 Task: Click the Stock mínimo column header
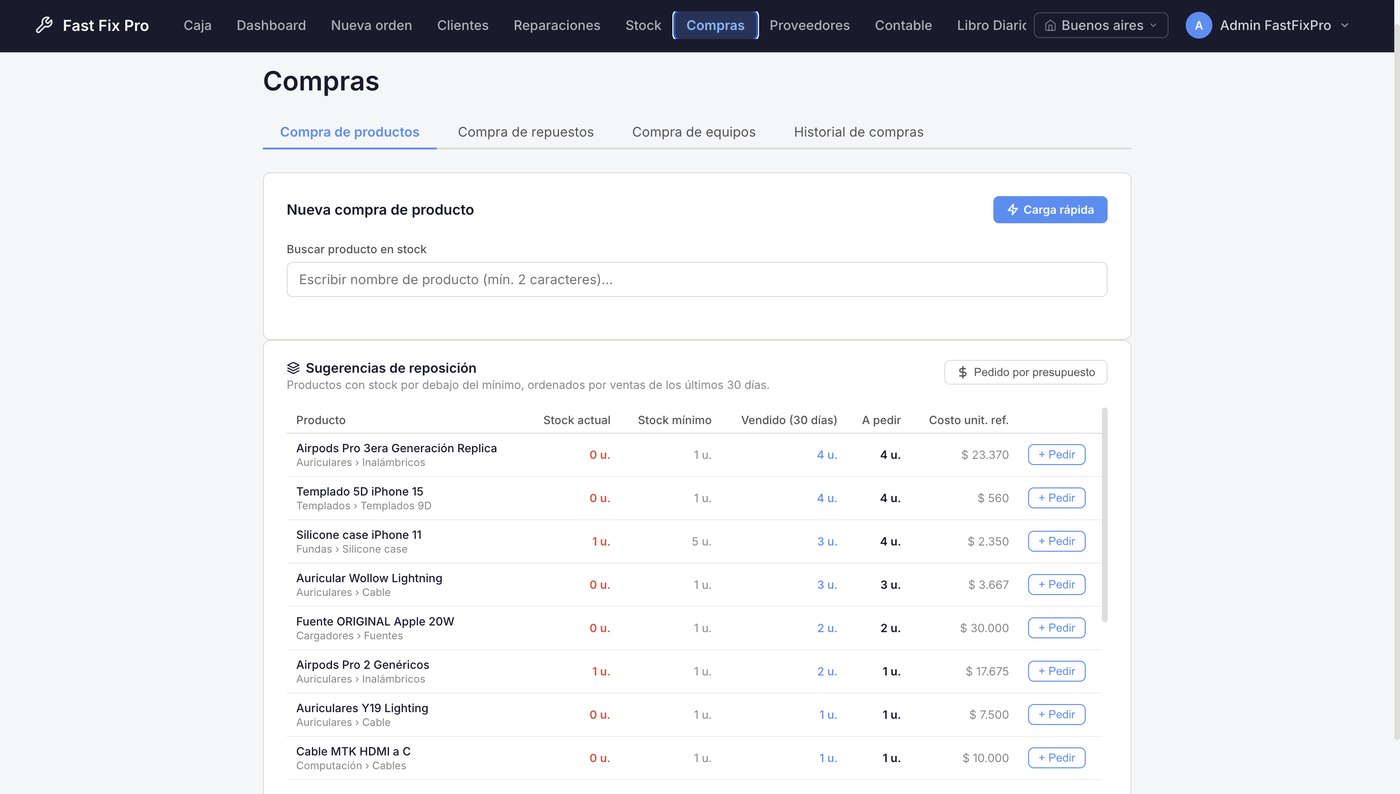pyautogui.click(x=675, y=420)
